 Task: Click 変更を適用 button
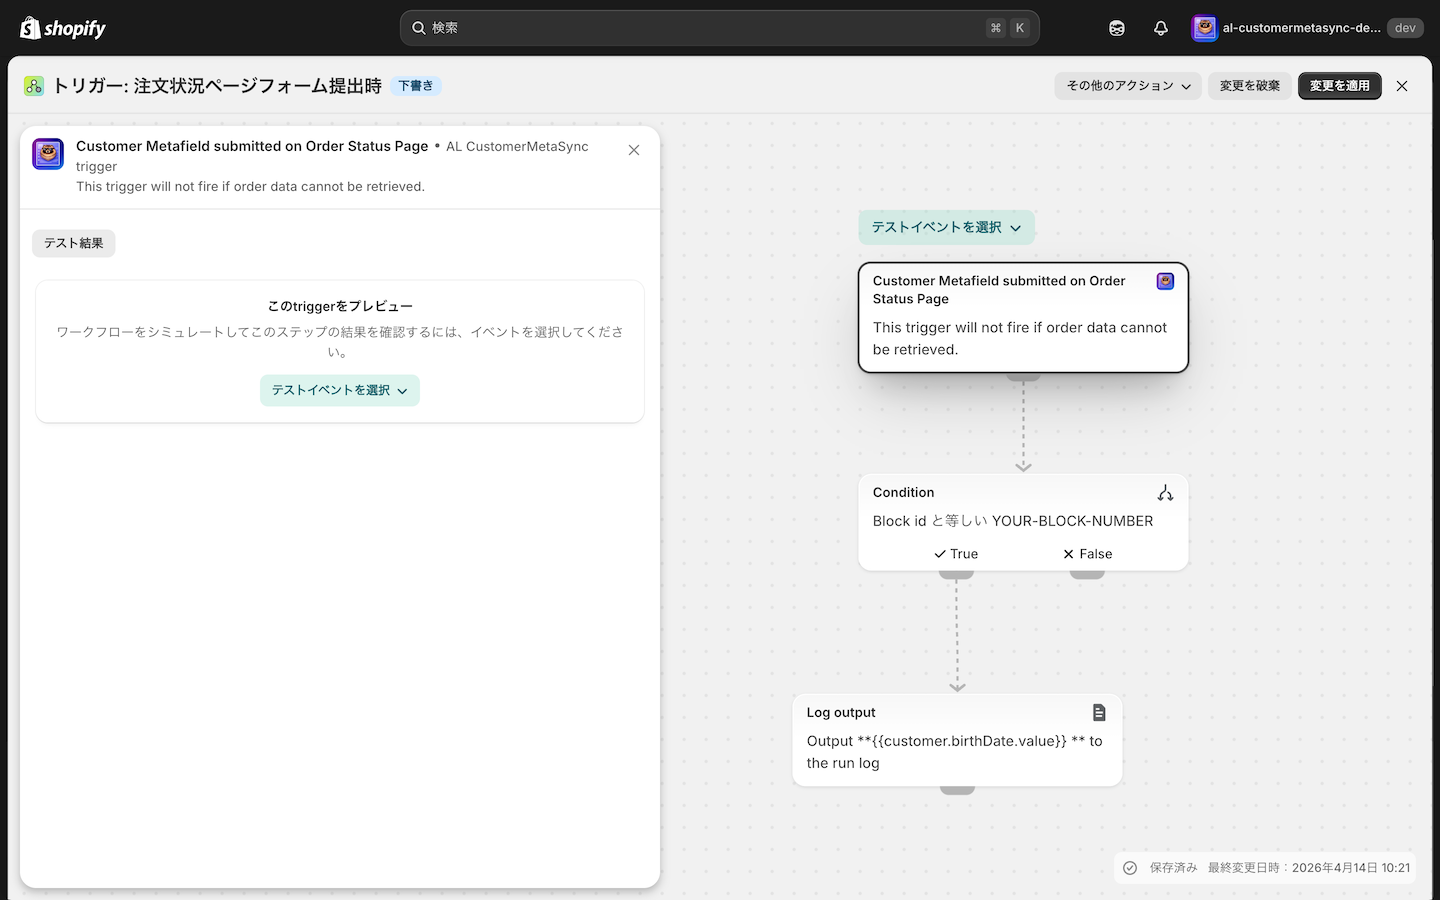click(x=1340, y=86)
